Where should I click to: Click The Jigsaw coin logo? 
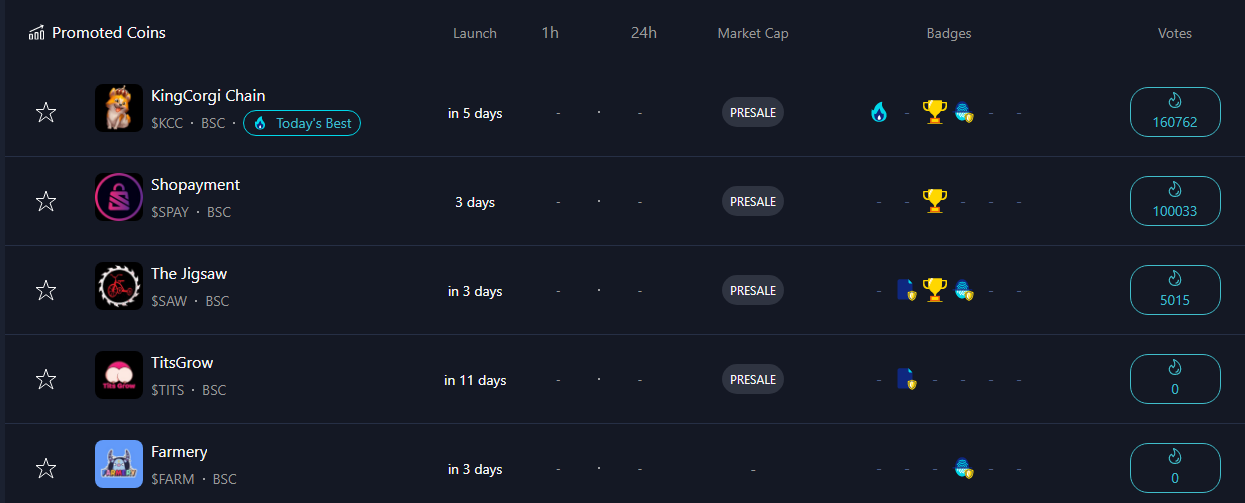[119, 286]
